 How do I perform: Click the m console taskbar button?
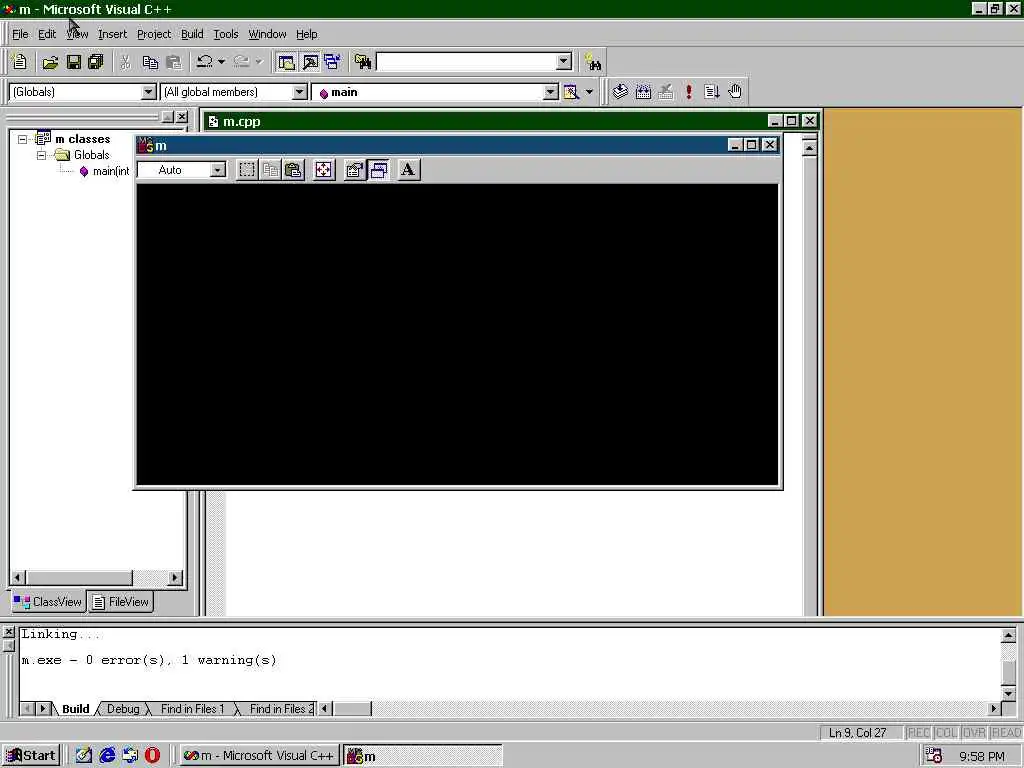tap(423, 756)
